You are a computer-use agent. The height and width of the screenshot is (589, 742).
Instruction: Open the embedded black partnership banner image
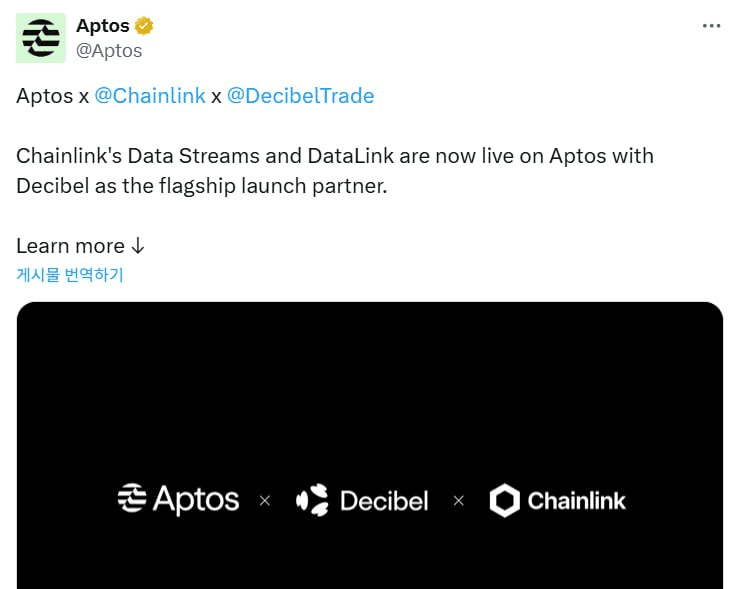tap(369, 400)
